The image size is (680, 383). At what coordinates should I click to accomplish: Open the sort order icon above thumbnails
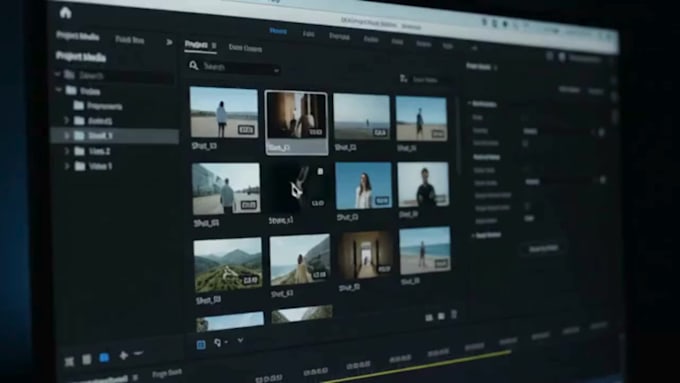[403, 79]
